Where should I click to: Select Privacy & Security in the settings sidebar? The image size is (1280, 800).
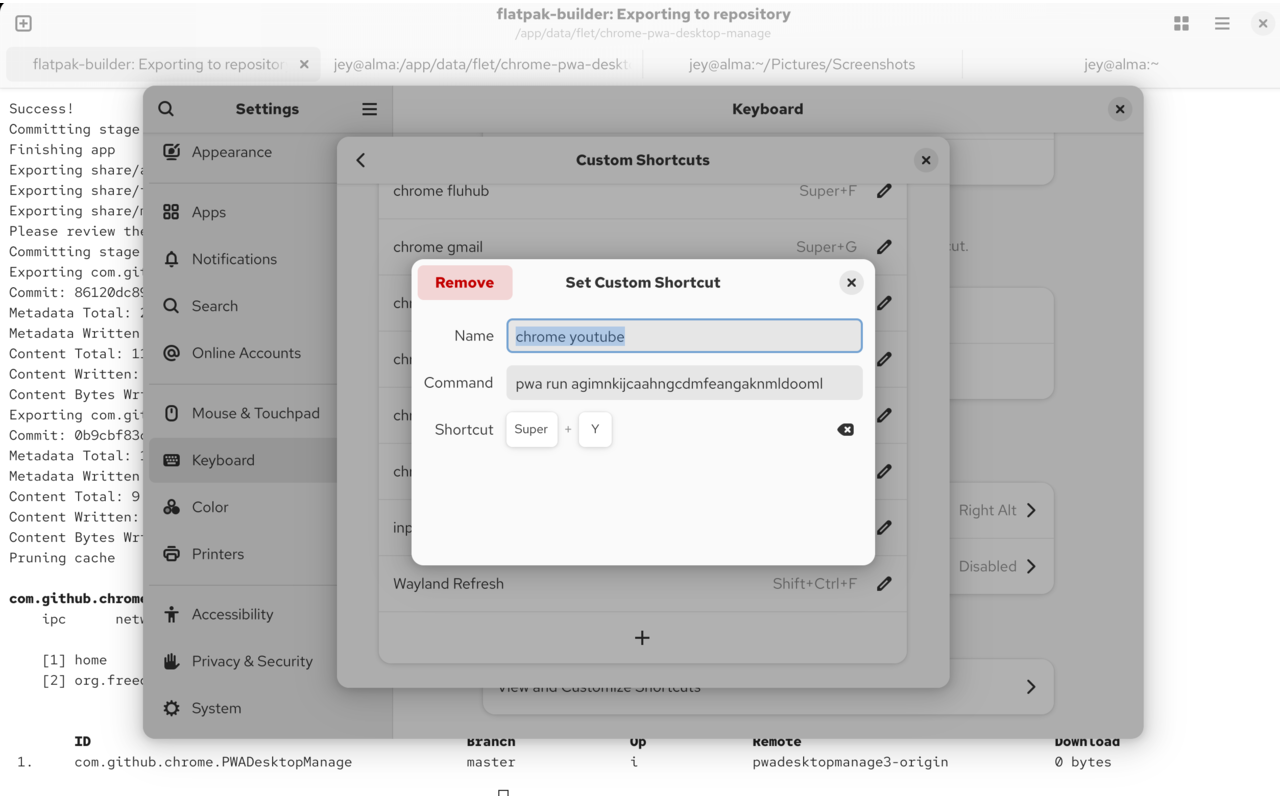click(252, 661)
